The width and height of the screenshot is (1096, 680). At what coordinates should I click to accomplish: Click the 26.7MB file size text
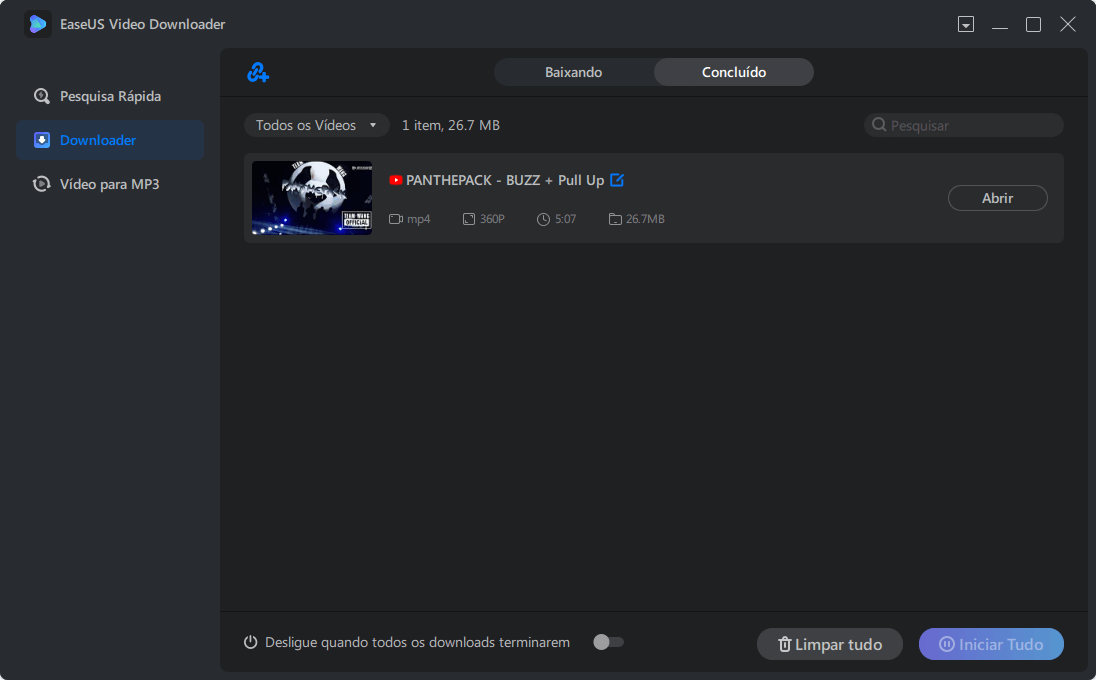pyautogui.click(x=645, y=219)
